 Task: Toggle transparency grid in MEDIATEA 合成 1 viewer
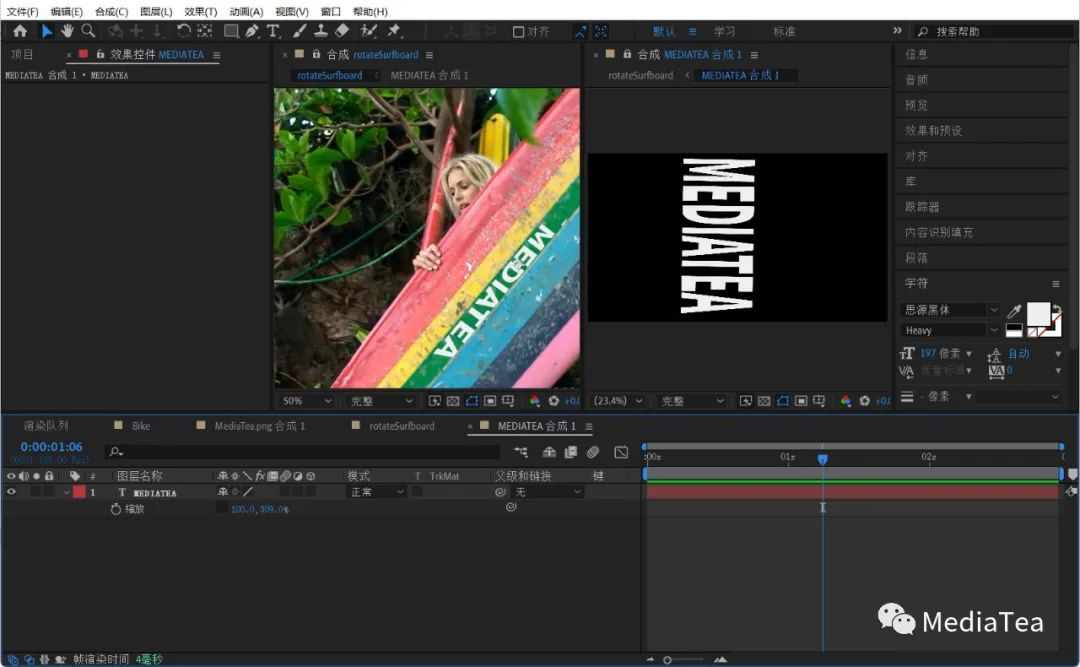click(764, 401)
